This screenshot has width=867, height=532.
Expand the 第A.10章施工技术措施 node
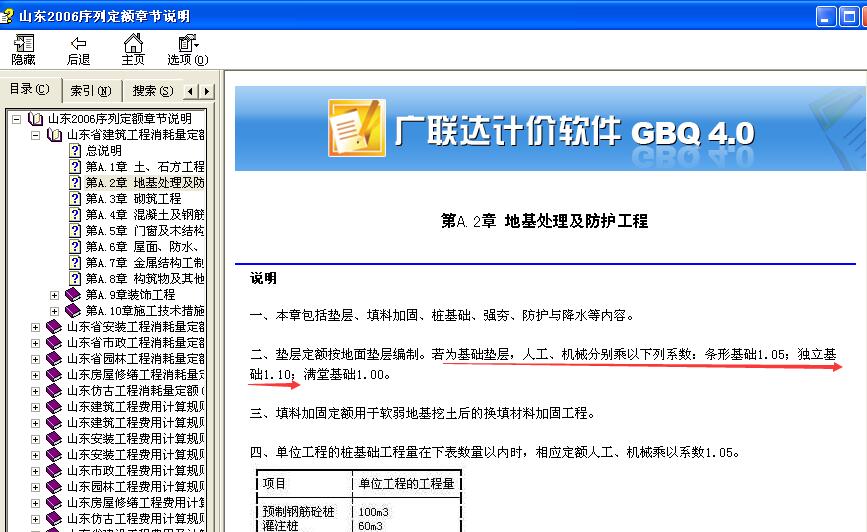54,311
